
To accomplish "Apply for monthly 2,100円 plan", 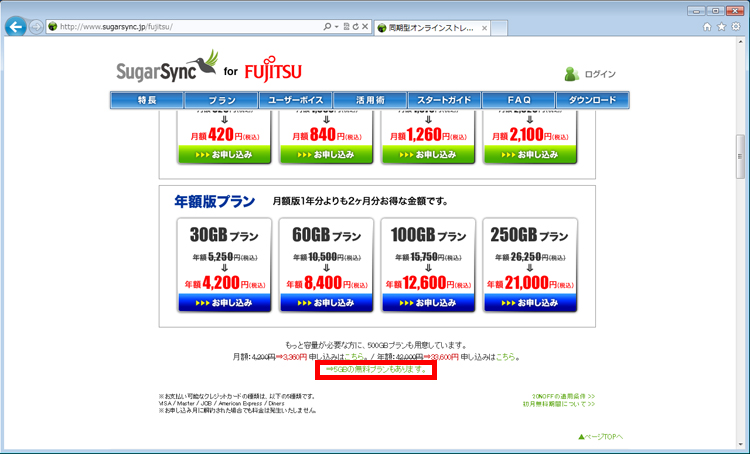I will tap(530, 155).
